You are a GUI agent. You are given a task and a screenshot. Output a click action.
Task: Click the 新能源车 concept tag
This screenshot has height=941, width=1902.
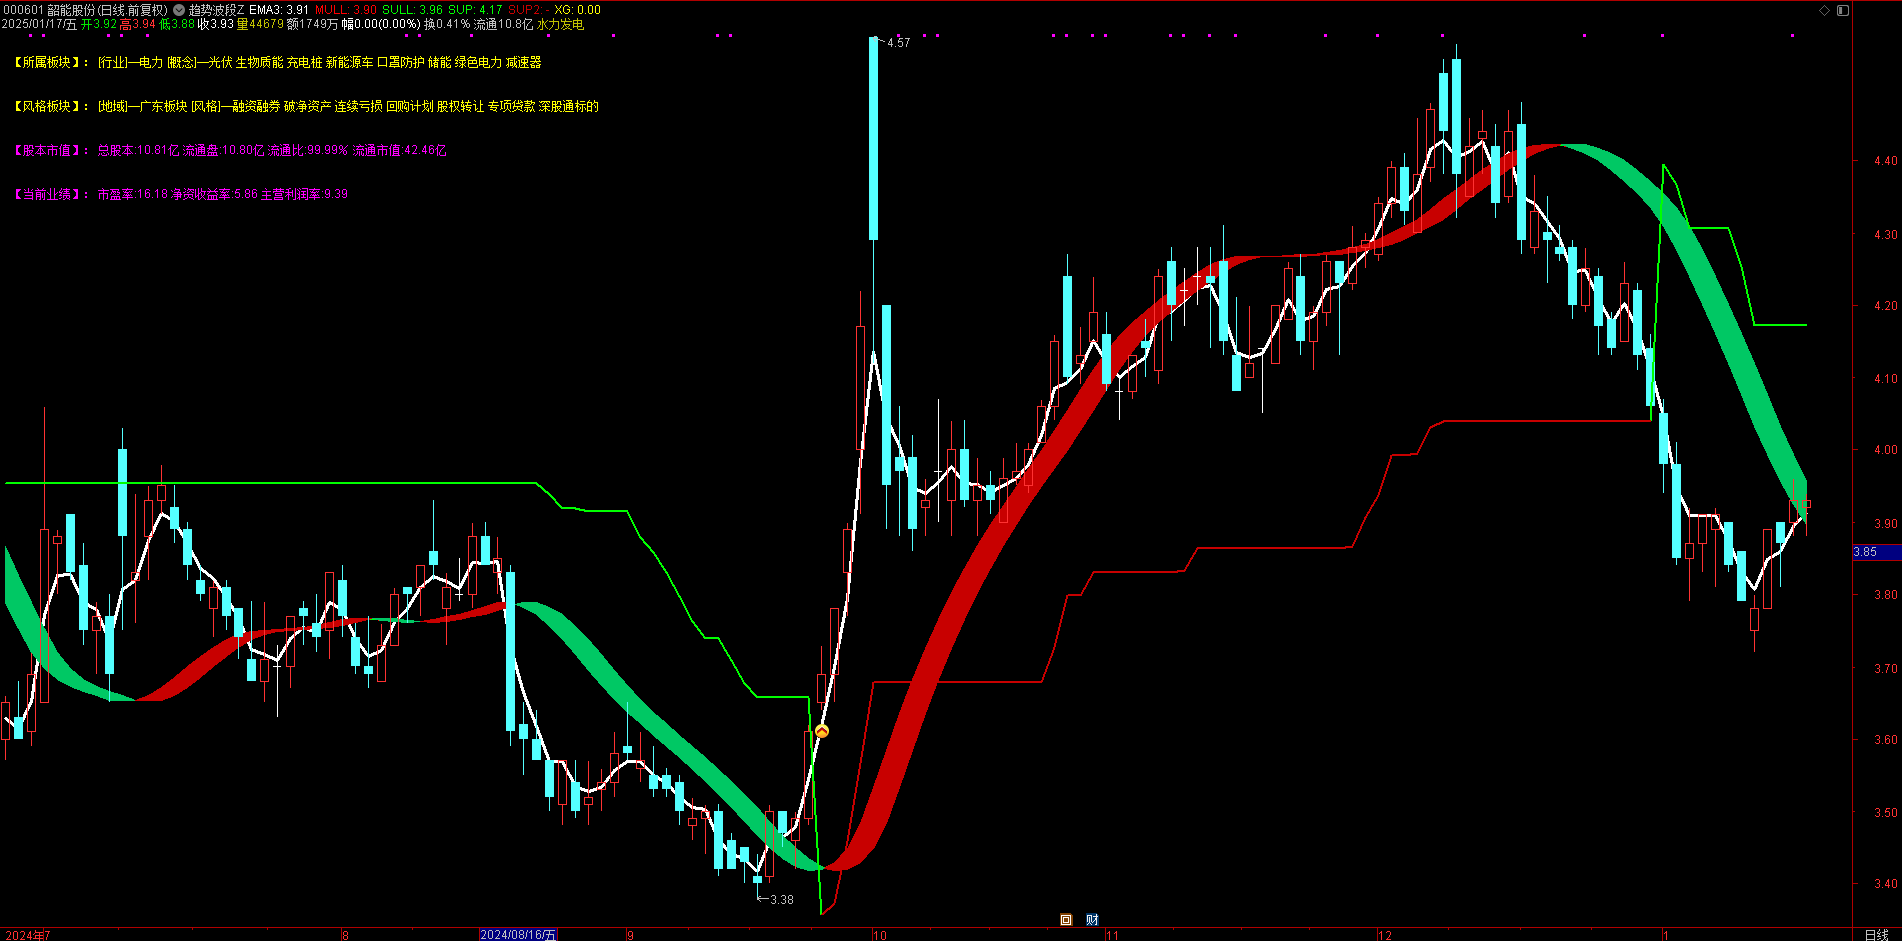(349, 62)
